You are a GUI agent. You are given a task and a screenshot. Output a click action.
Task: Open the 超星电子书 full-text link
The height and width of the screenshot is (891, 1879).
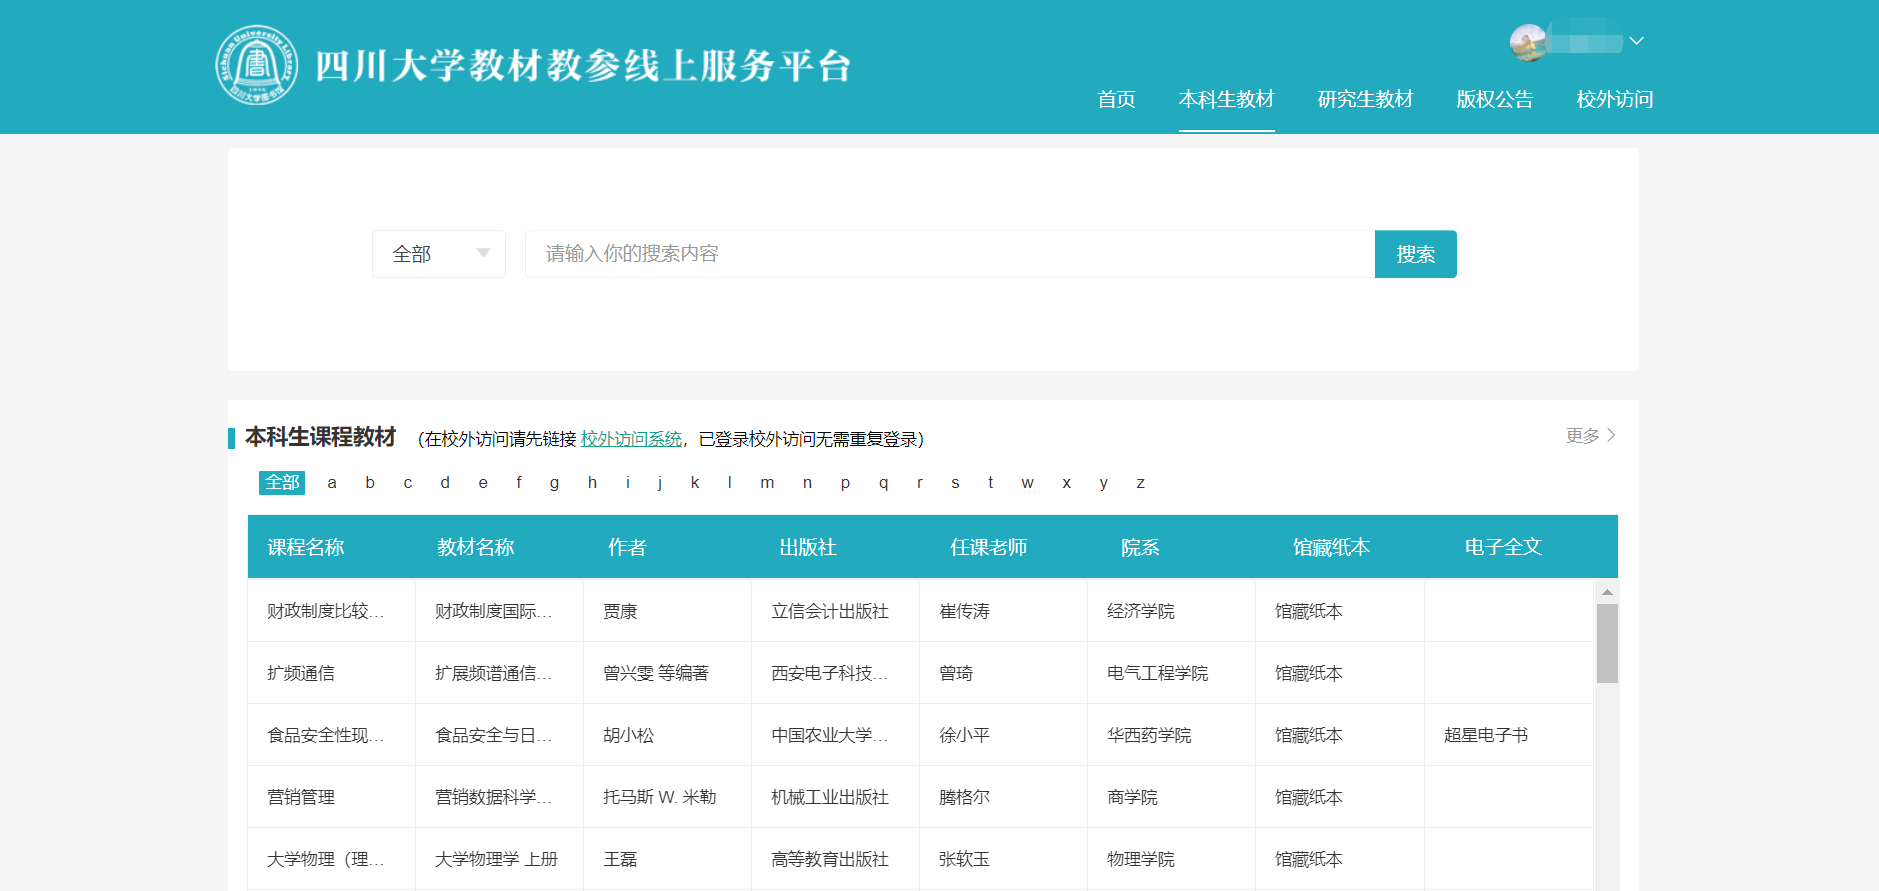(1485, 735)
